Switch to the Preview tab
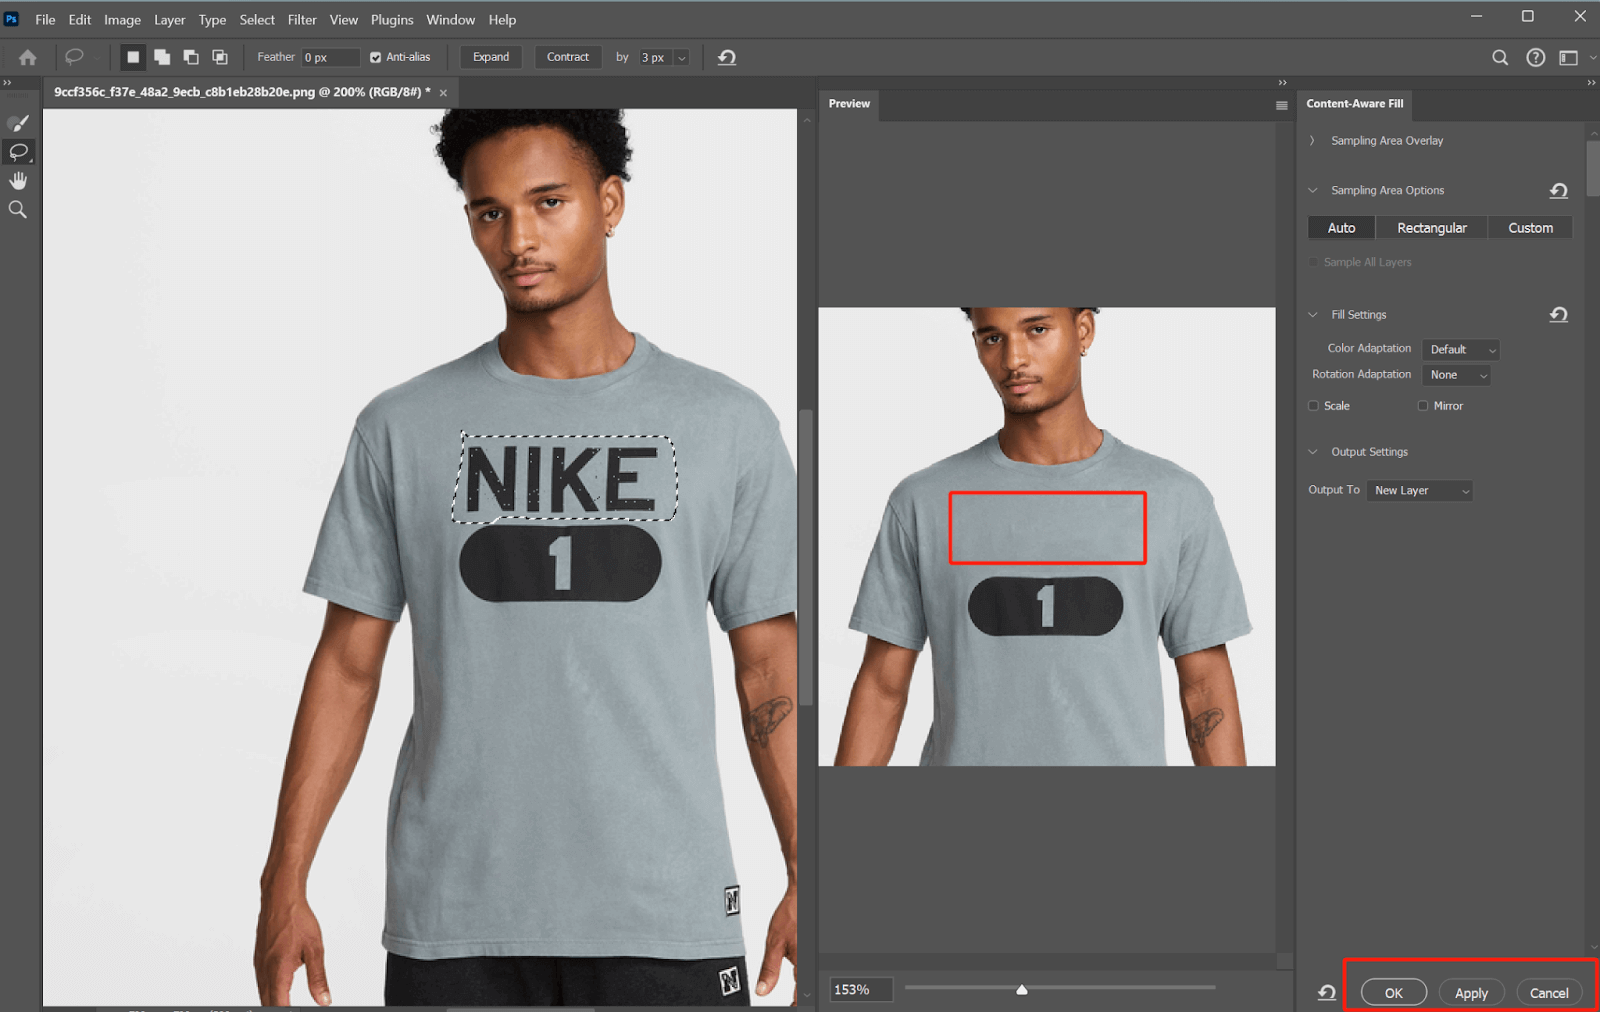 848,103
